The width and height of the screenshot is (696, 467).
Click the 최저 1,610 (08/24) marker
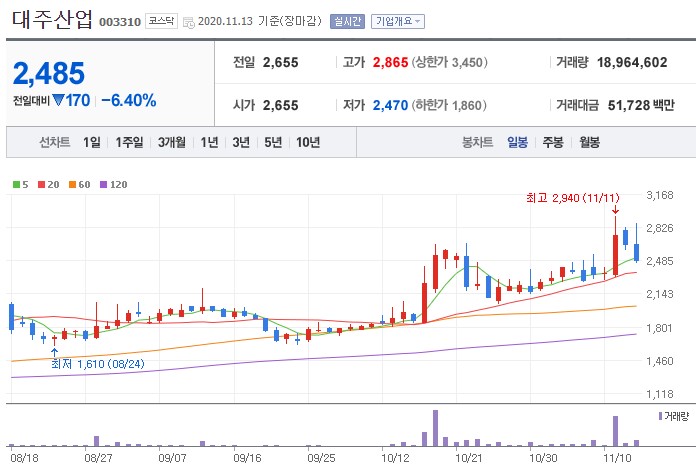click(x=98, y=364)
